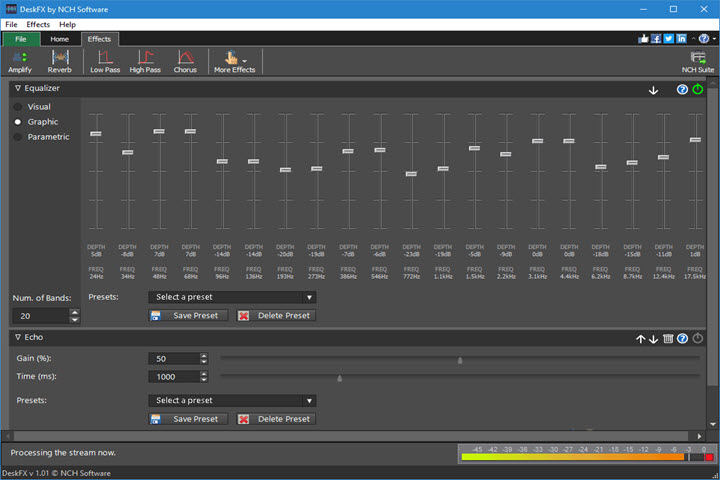Open the More Effects dropdown
This screenshot has width=720, height=480.
(x=234, y=62)
